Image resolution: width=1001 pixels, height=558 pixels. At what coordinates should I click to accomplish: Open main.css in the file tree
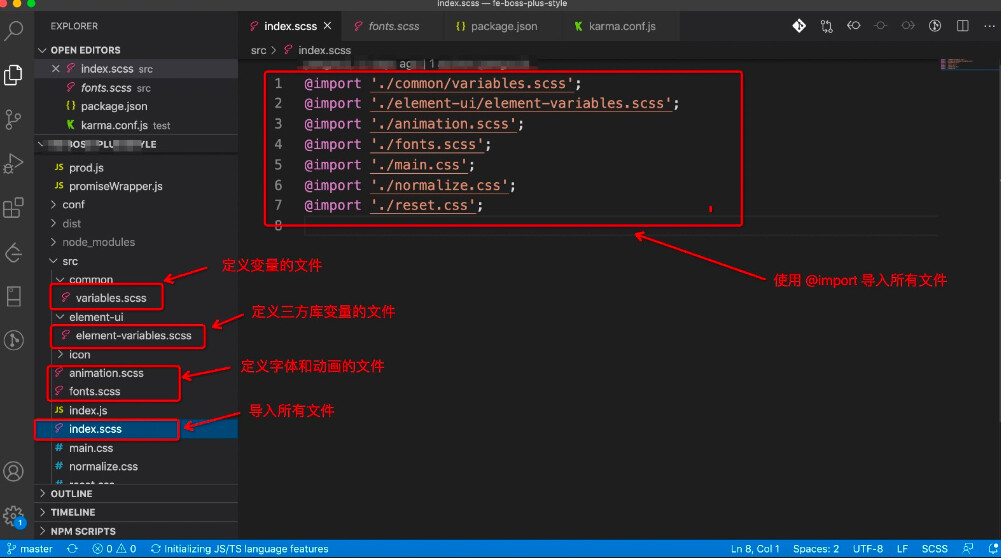(91, 448)
